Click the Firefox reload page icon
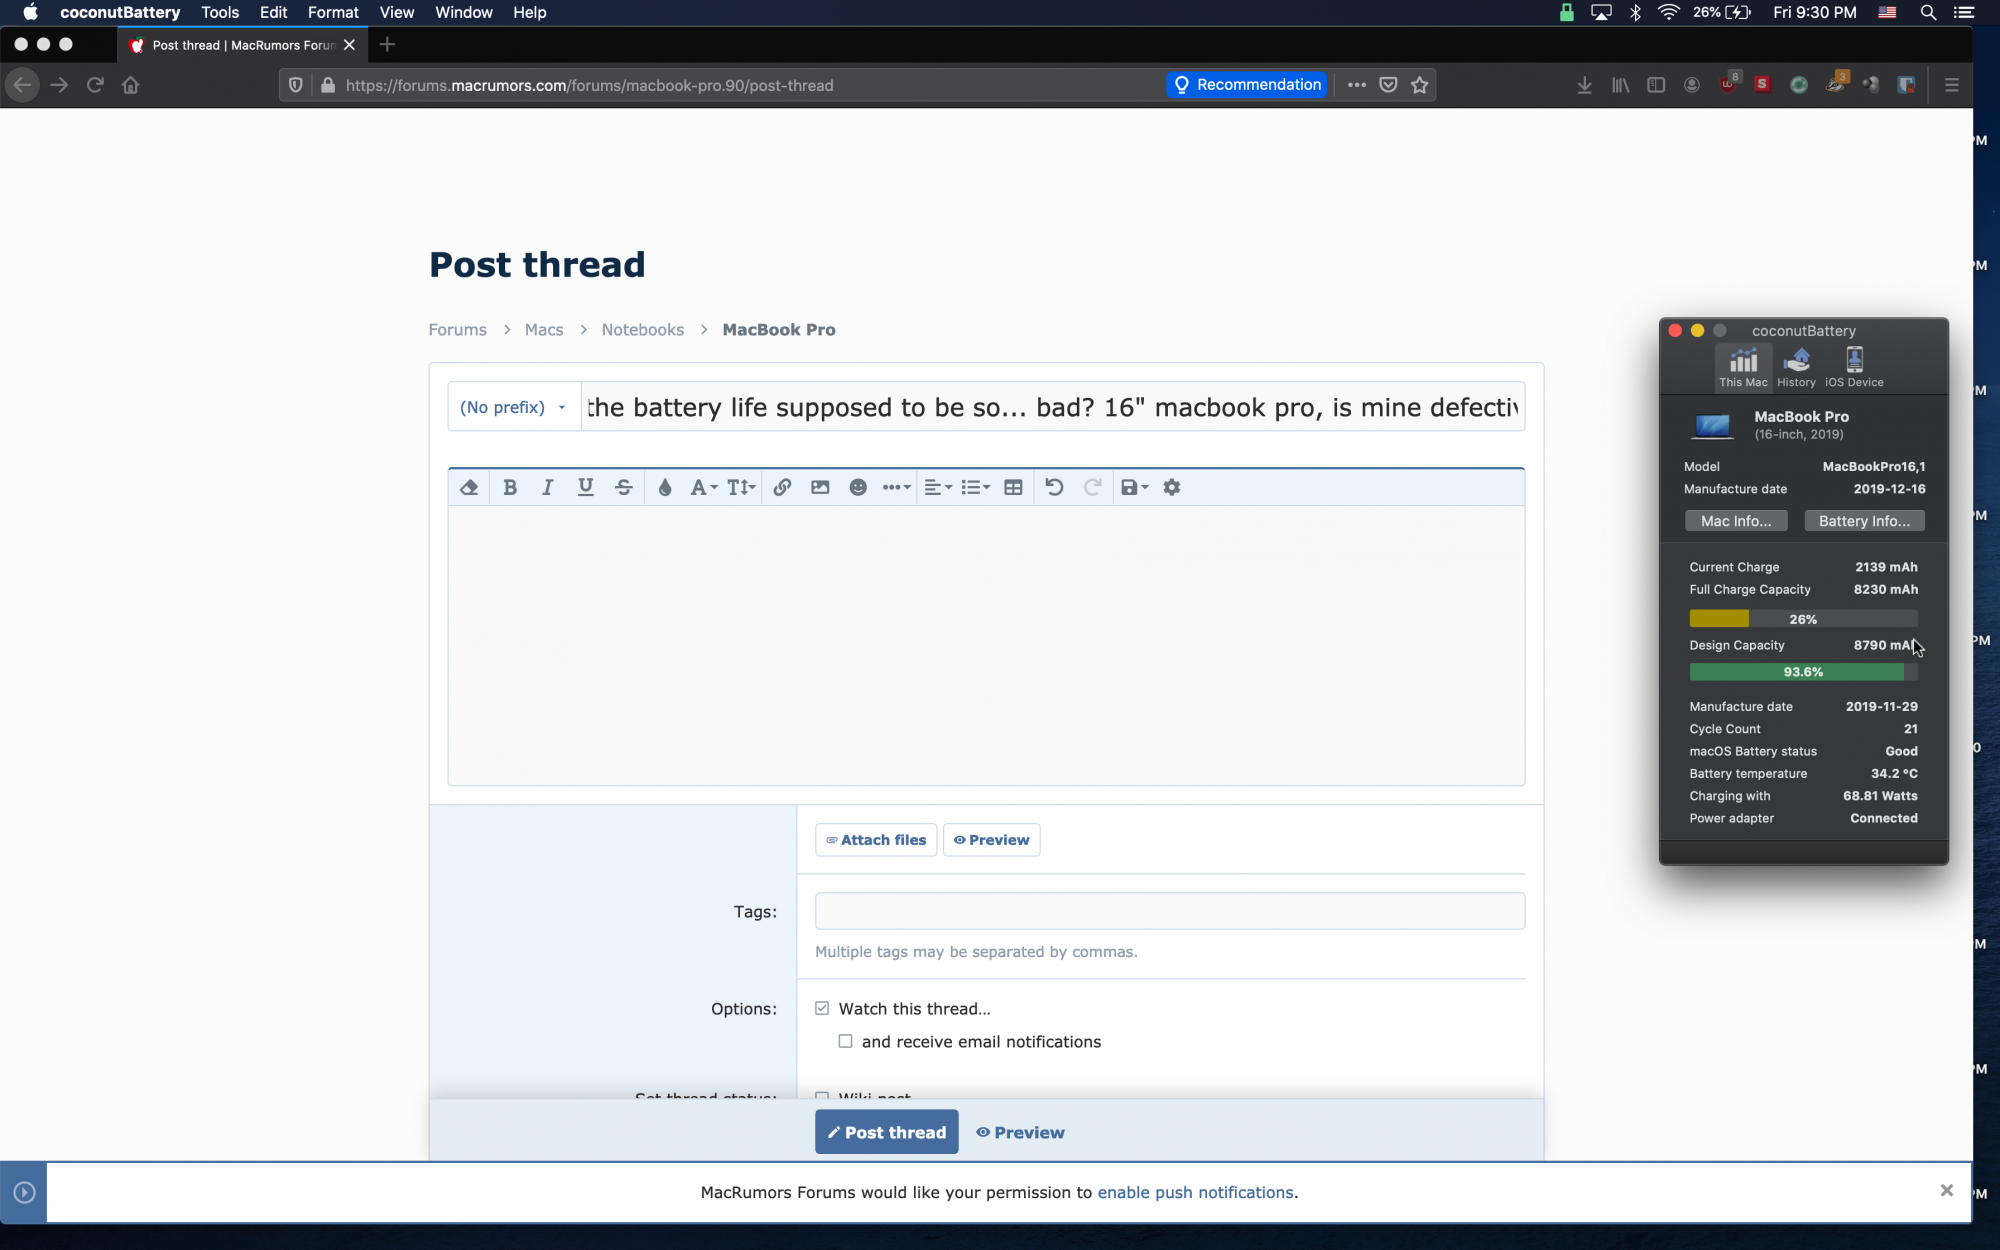 click(95, 85)
